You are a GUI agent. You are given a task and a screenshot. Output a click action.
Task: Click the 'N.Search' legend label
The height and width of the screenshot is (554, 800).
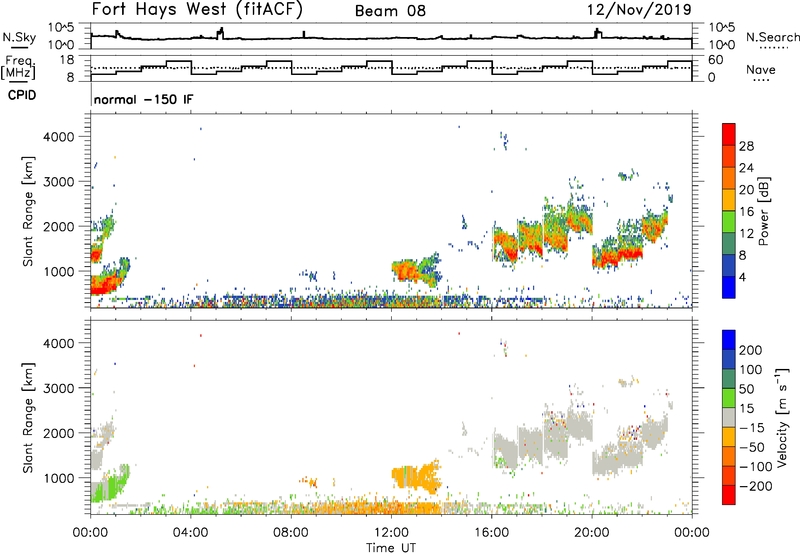[x=773, y=37]
